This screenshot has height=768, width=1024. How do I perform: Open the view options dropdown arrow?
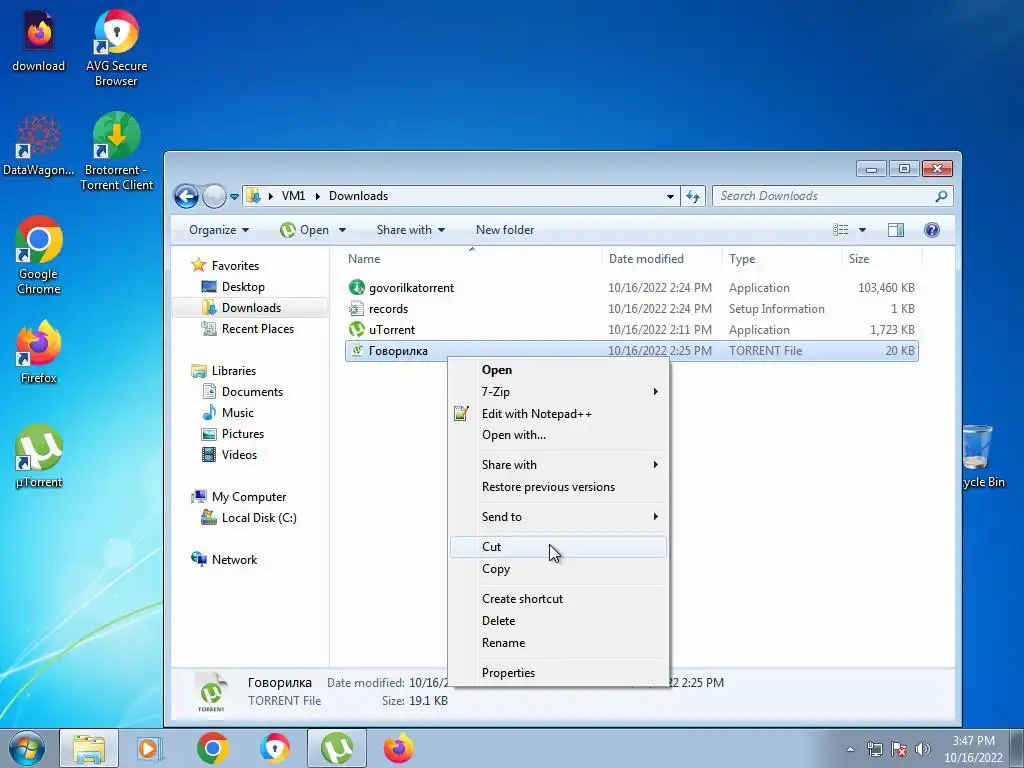[x=862, y=230]
